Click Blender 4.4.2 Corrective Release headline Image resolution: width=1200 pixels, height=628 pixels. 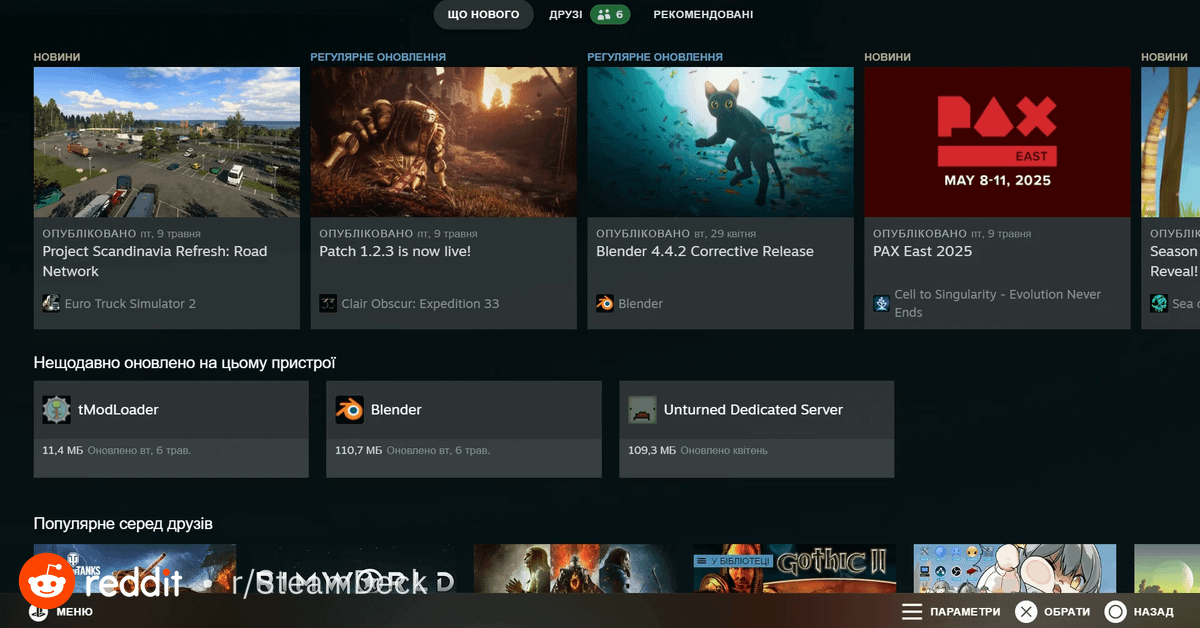(705, 251)
